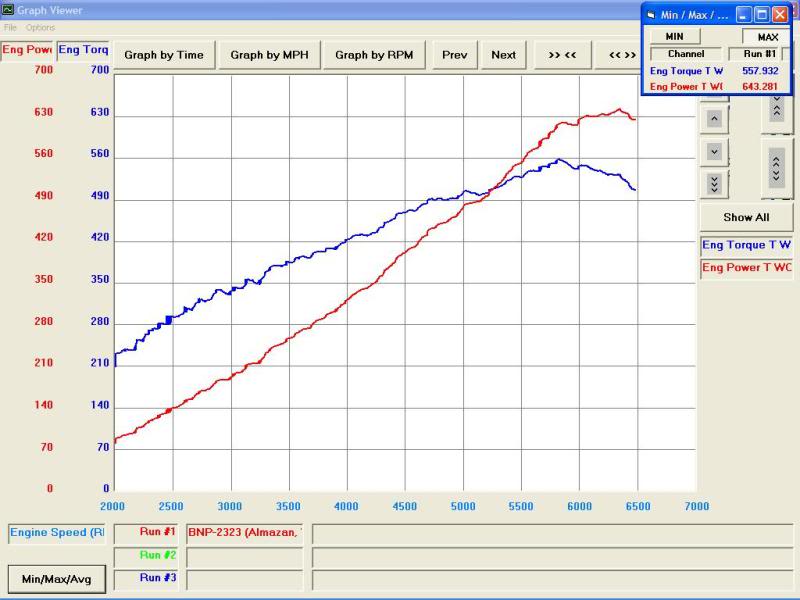Click the Engine Speed axis selector

pos(57,533)
